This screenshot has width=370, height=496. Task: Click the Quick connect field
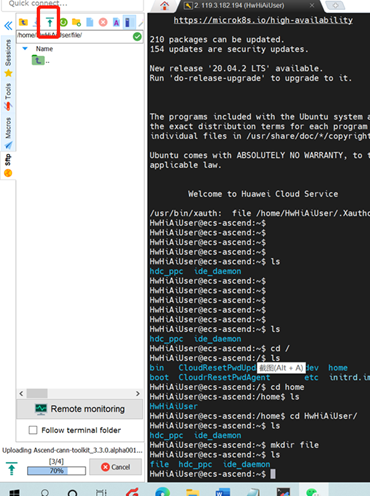tap(73, 4)
